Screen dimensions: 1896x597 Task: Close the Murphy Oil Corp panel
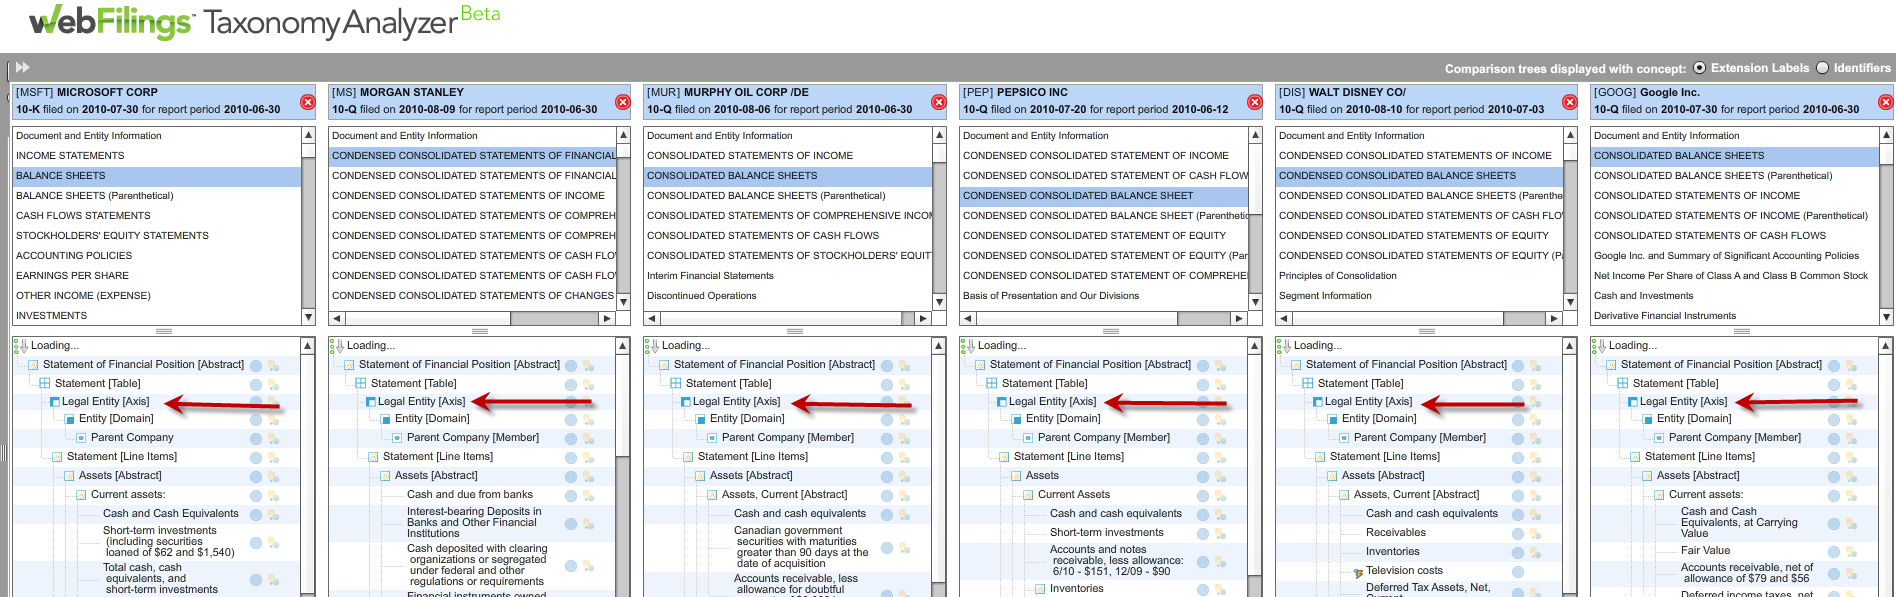939,102
